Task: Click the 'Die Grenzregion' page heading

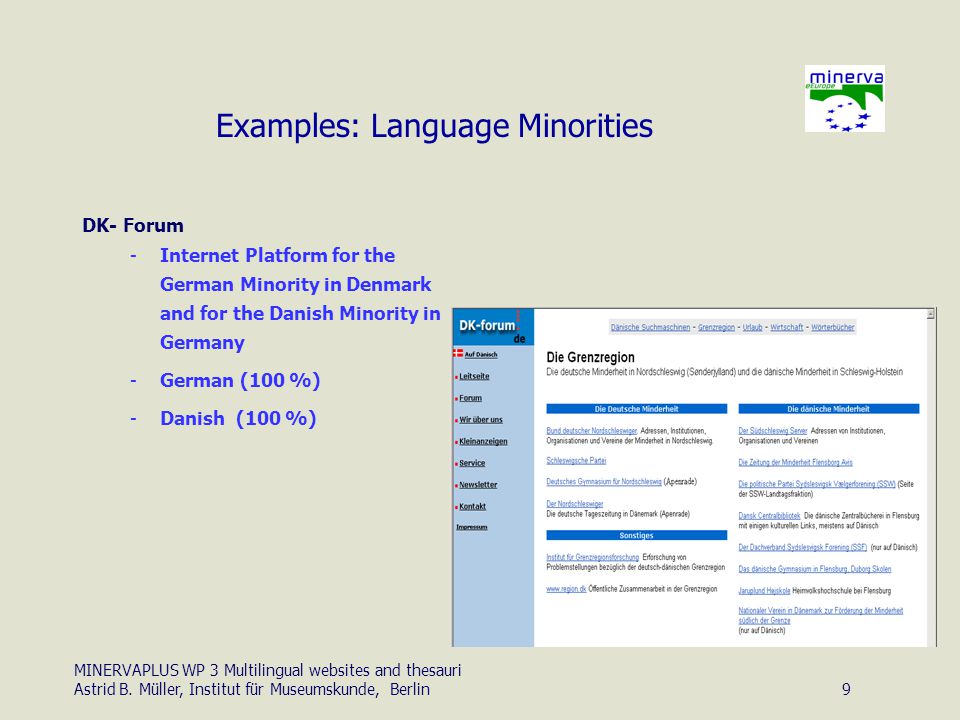Action: (x=590, y=357)
